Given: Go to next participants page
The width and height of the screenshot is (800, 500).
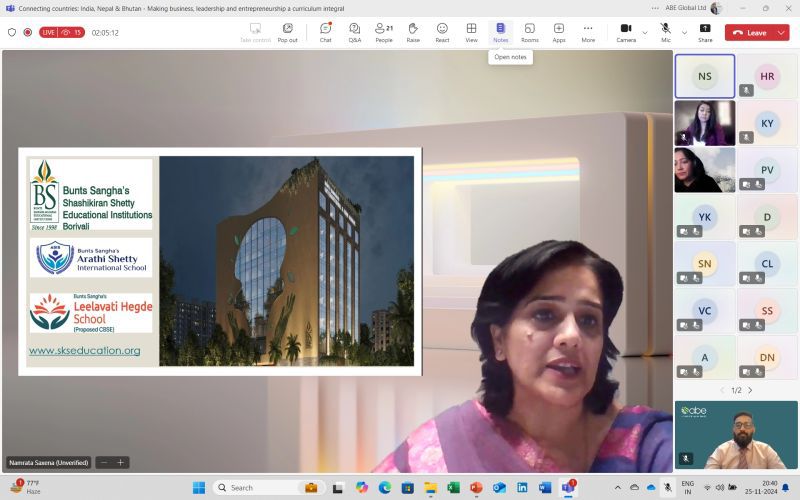Looking at the screenshot, I should [750, 390].
